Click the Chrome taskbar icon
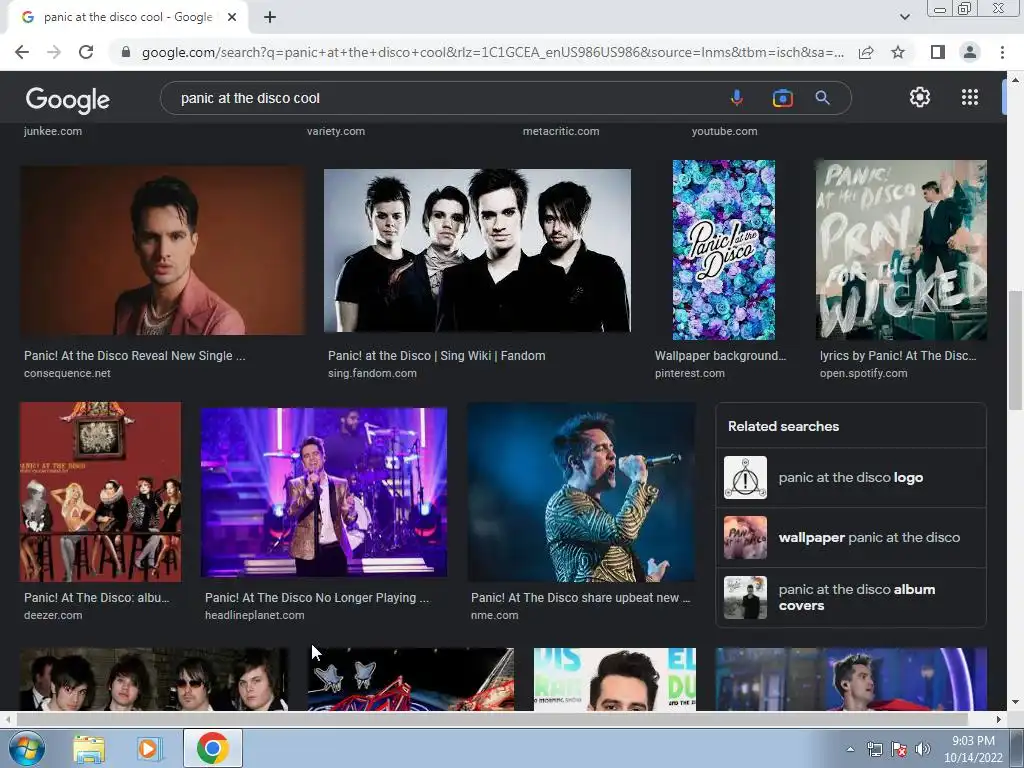Screen dimensions: 1024x768 (x=212, y=748)
